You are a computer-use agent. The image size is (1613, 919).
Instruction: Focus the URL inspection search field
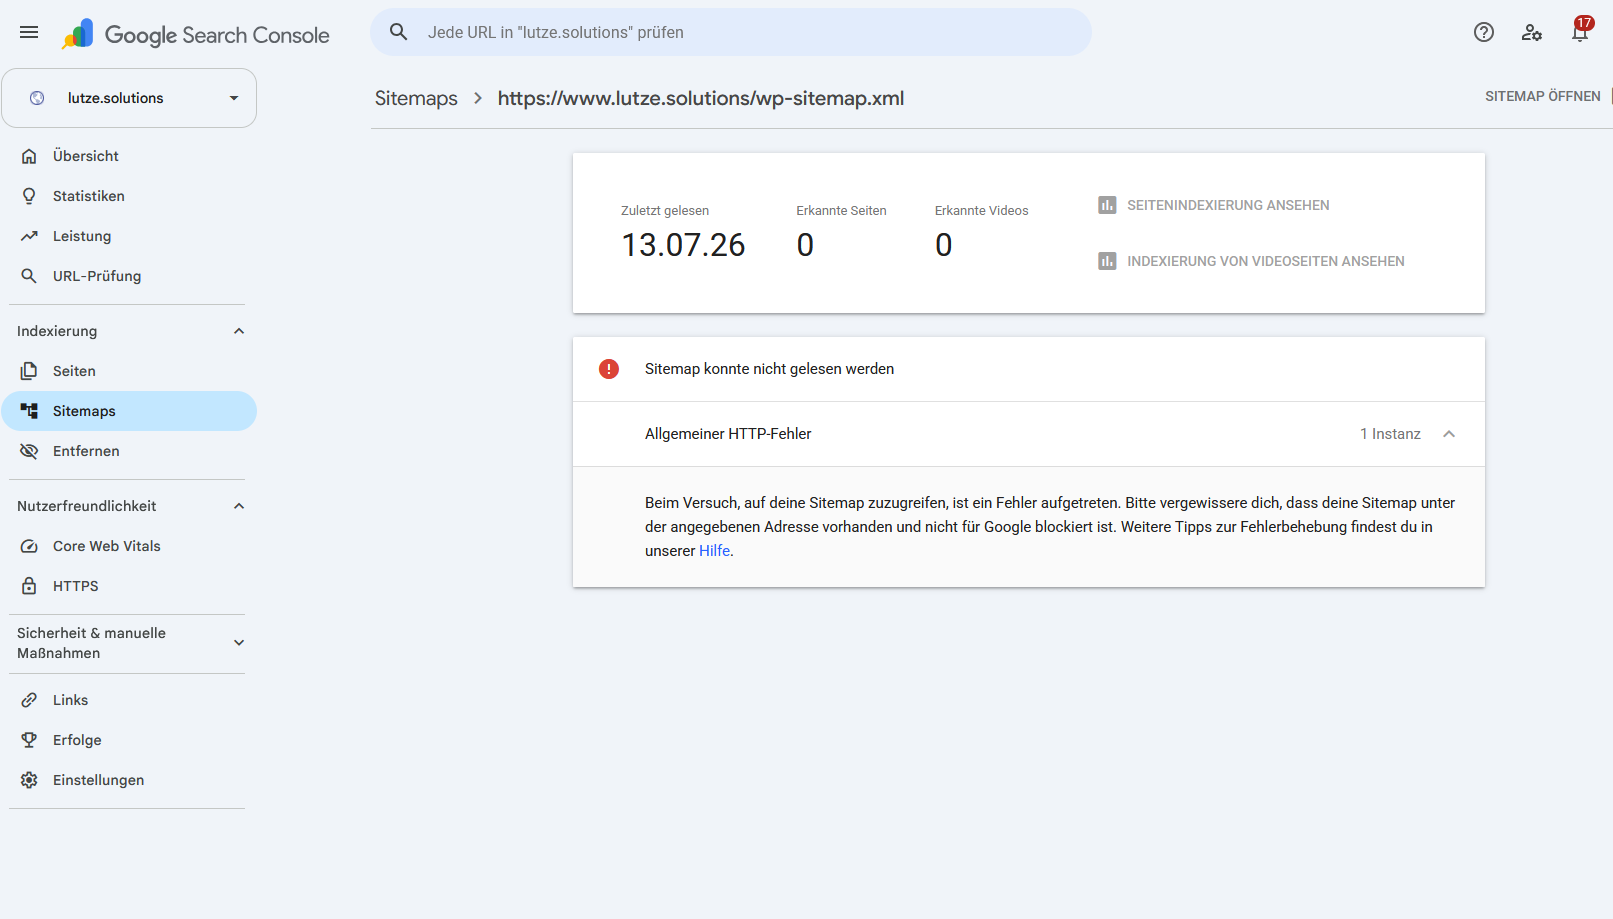point(731,32)
